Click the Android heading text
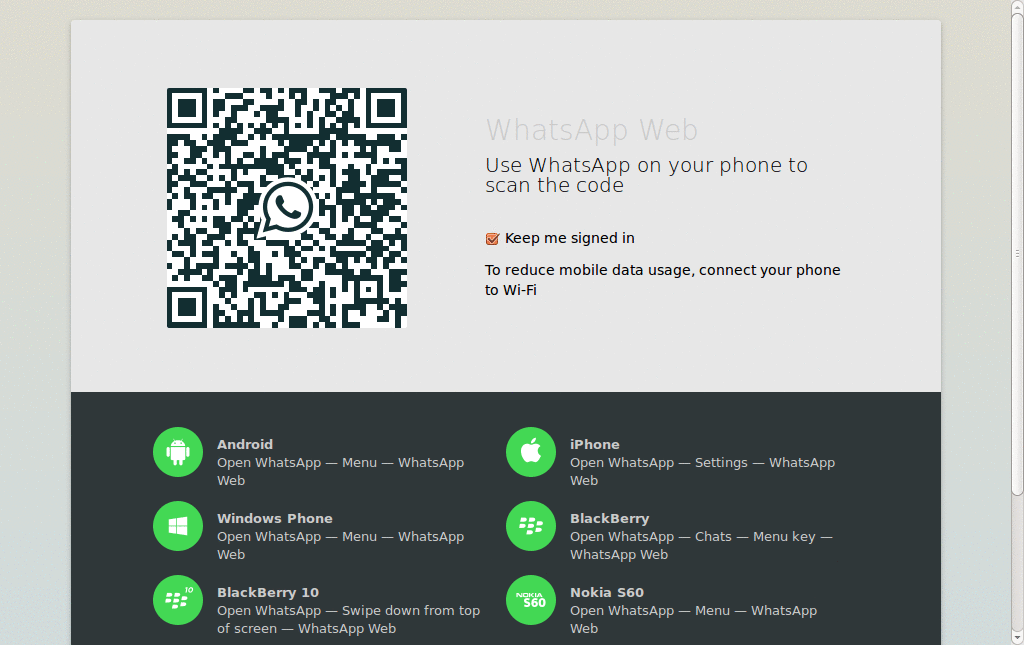The height and width of the screenshot is (645, 1024). click(x=245, y=445)
